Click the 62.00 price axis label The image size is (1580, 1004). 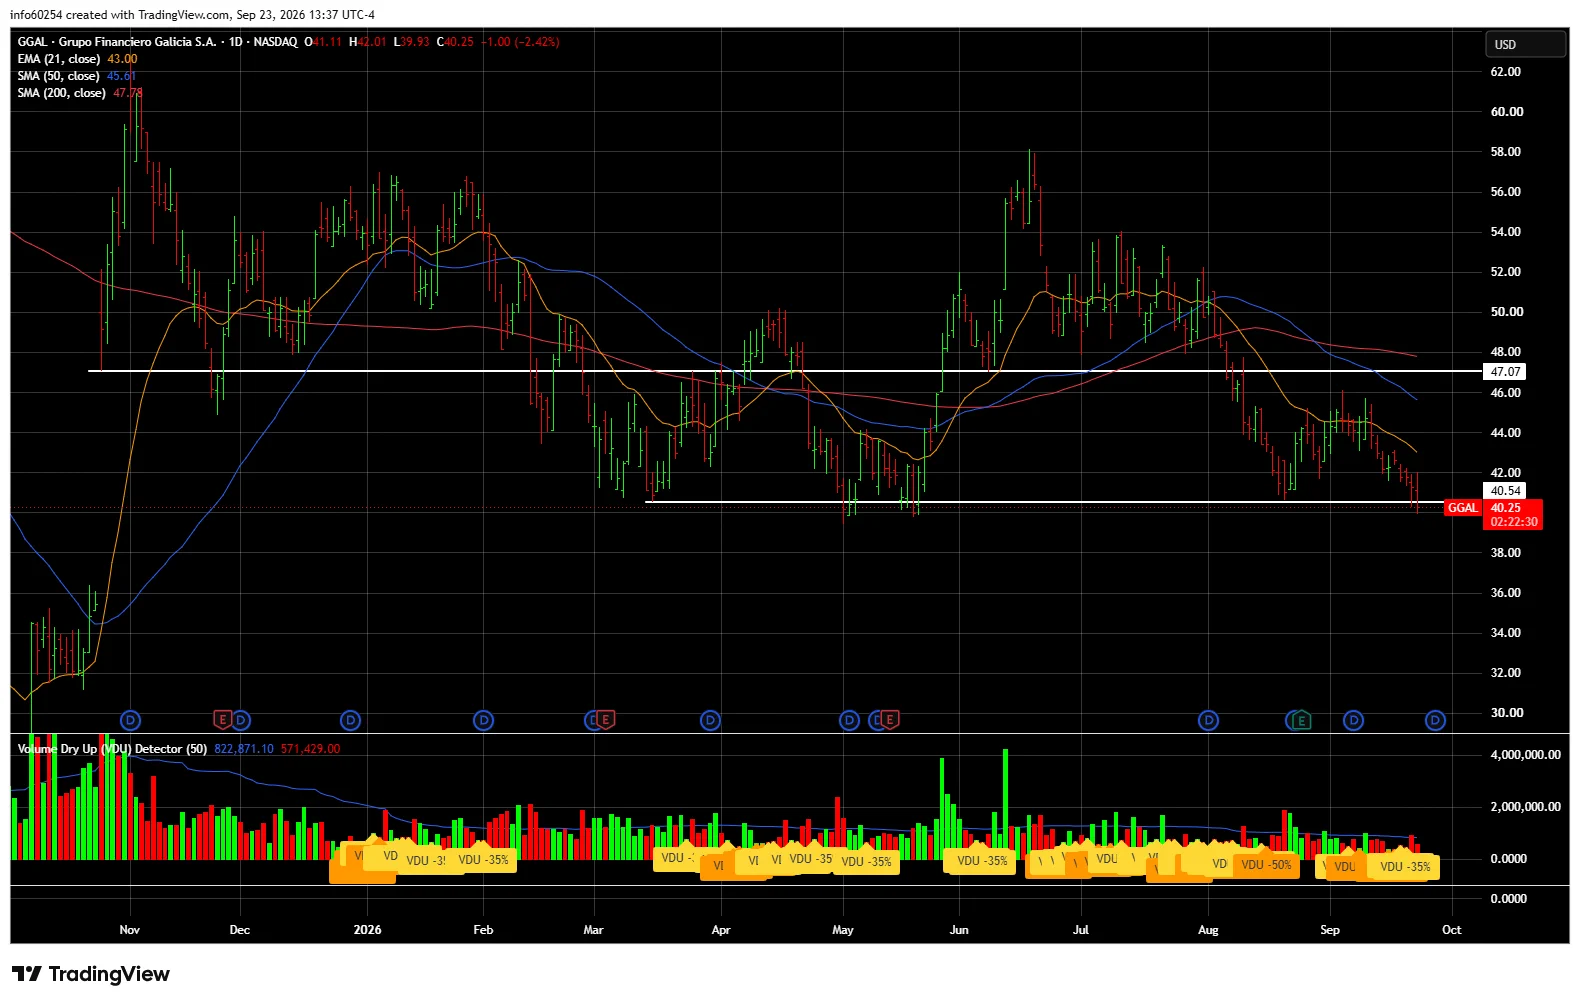point(1506,72)
